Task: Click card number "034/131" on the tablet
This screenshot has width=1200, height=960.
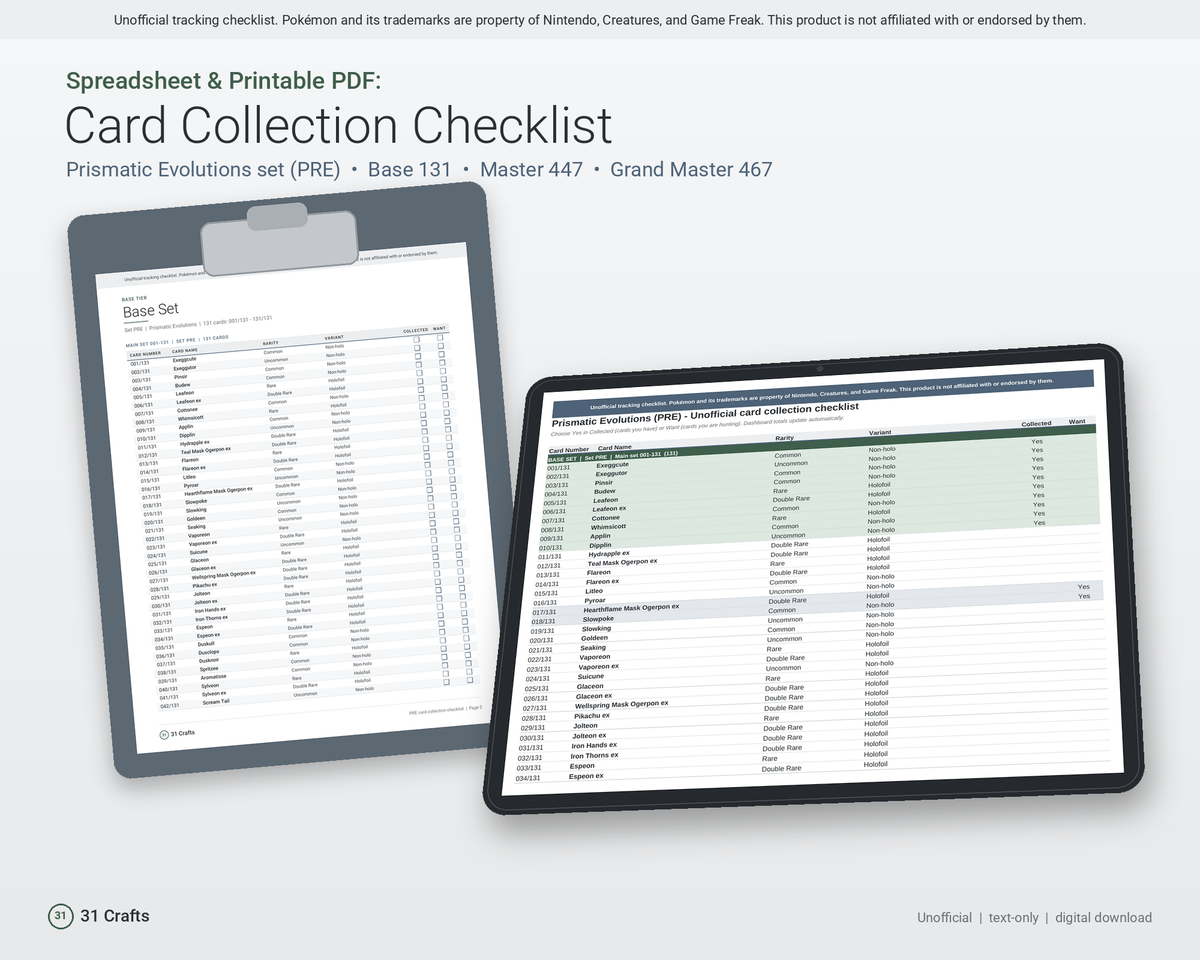Action: [528, 778]
